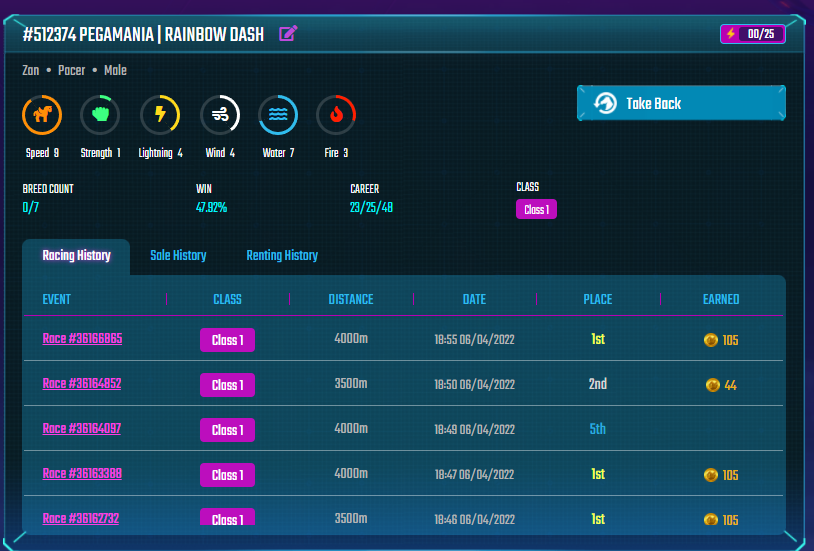Screen dimensions: 814x551
Task: Click date 18:47 06/04/2022
Action: [474, 475]
